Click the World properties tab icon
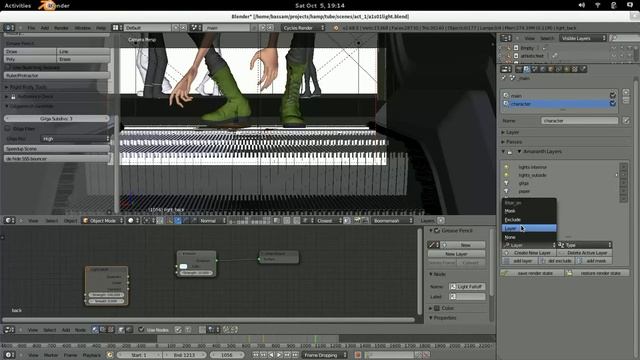The height and width of the screenshot is (360, 640). click(542, 69)
